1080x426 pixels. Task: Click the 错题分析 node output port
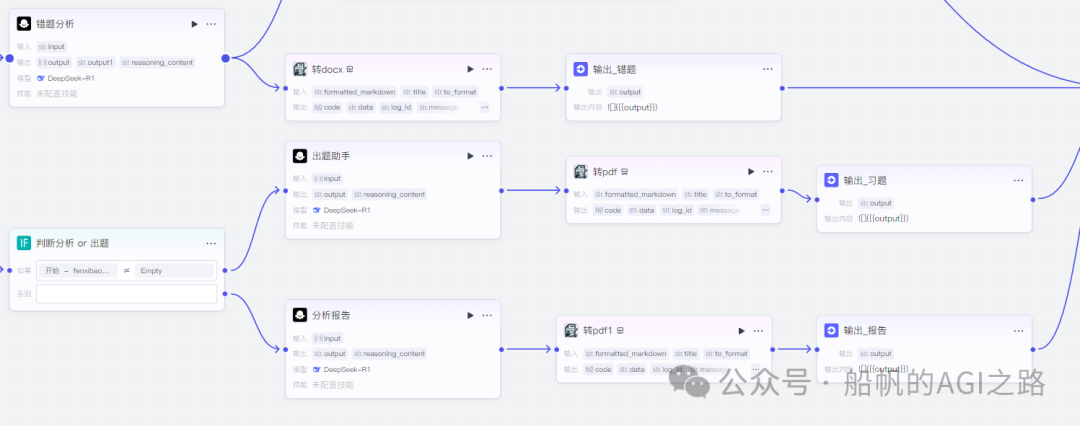tap(225, 58)
